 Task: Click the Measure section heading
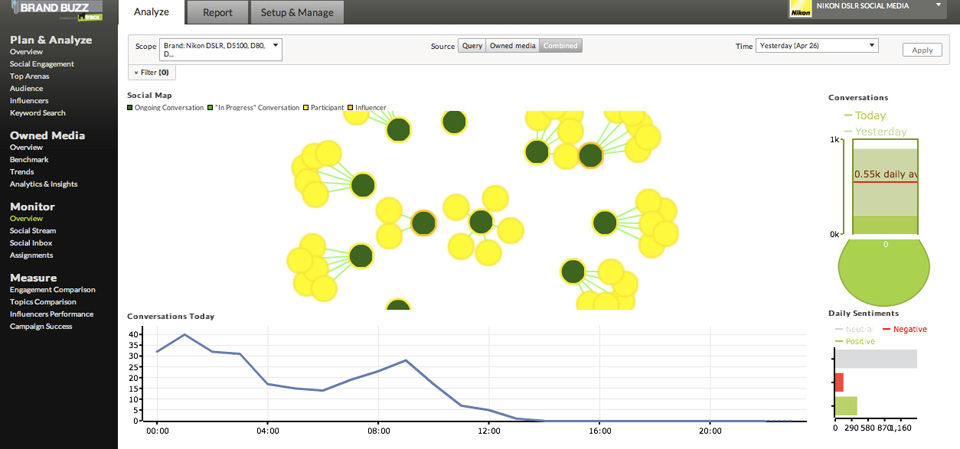[x=33, y=277]
